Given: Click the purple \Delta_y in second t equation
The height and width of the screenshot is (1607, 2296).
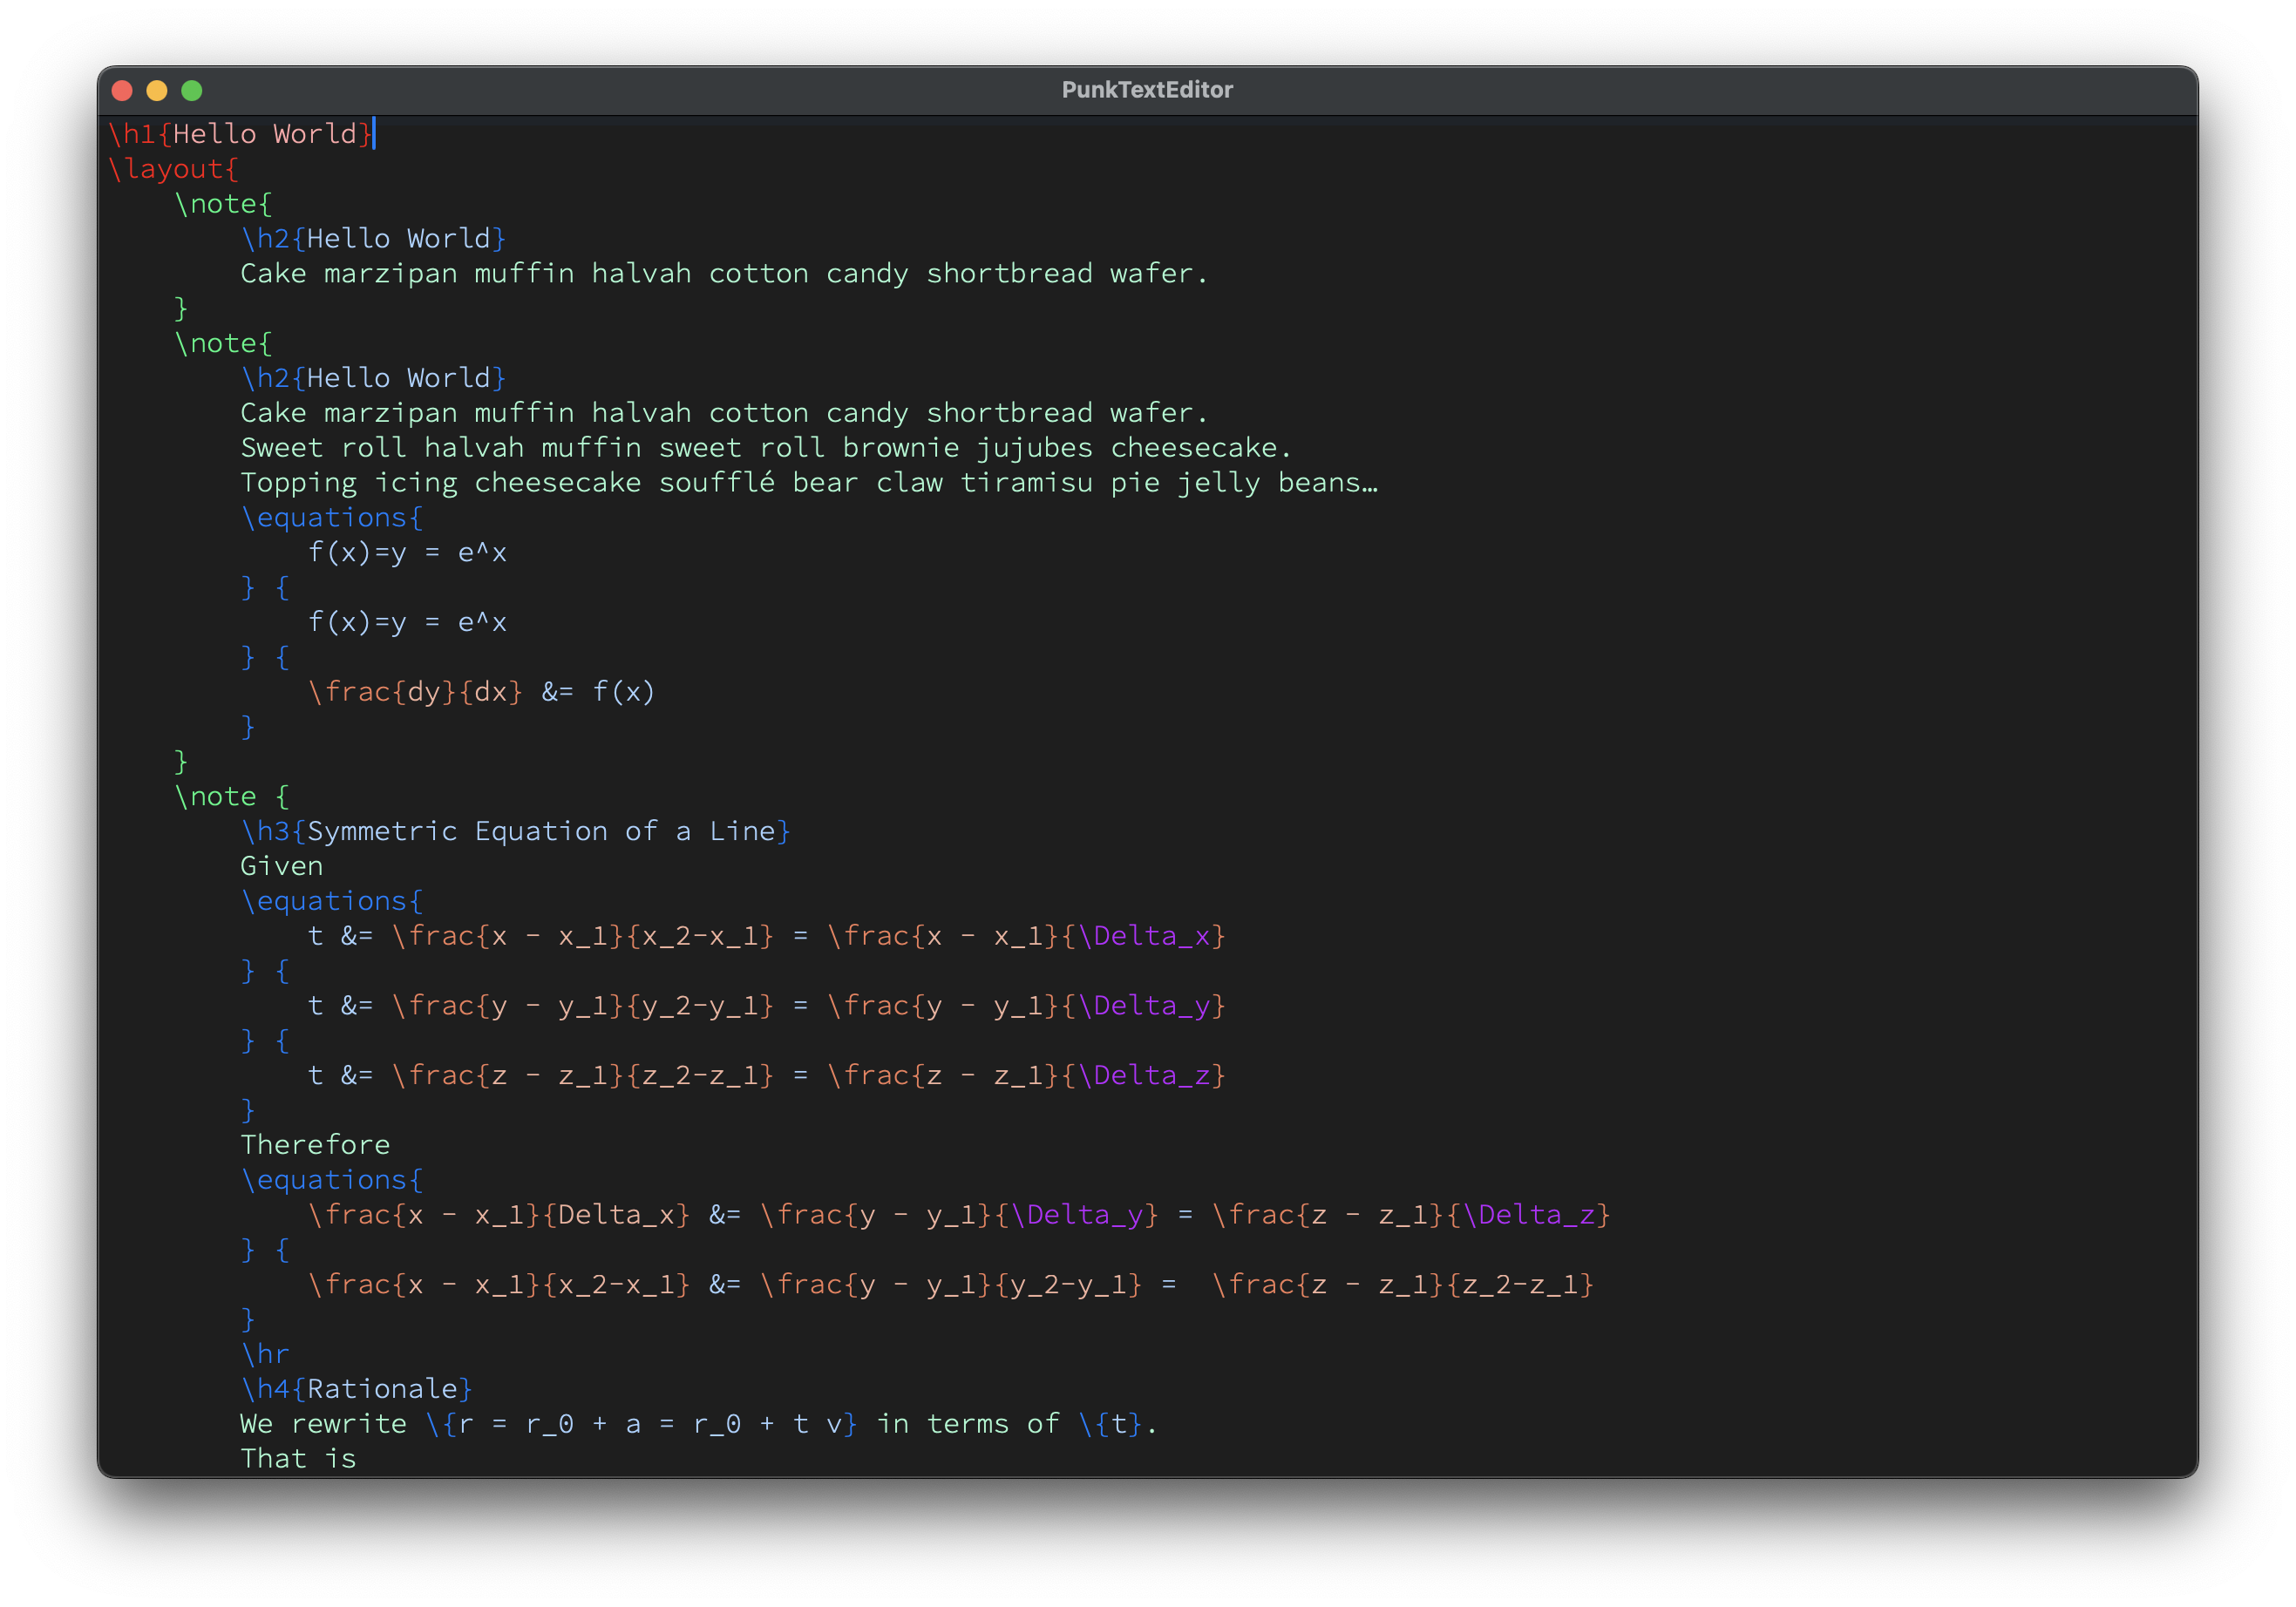Looking at the screenshot, I should click(x=1144, y=1006).
